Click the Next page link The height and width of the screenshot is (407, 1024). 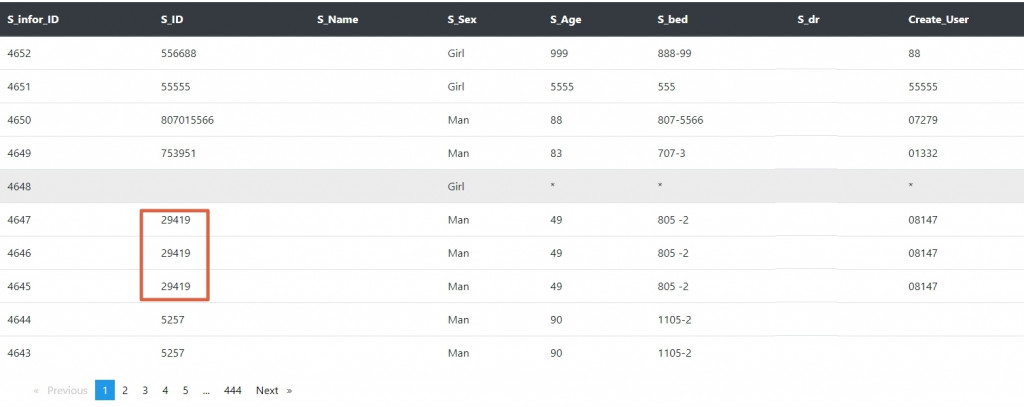point(274,391)
